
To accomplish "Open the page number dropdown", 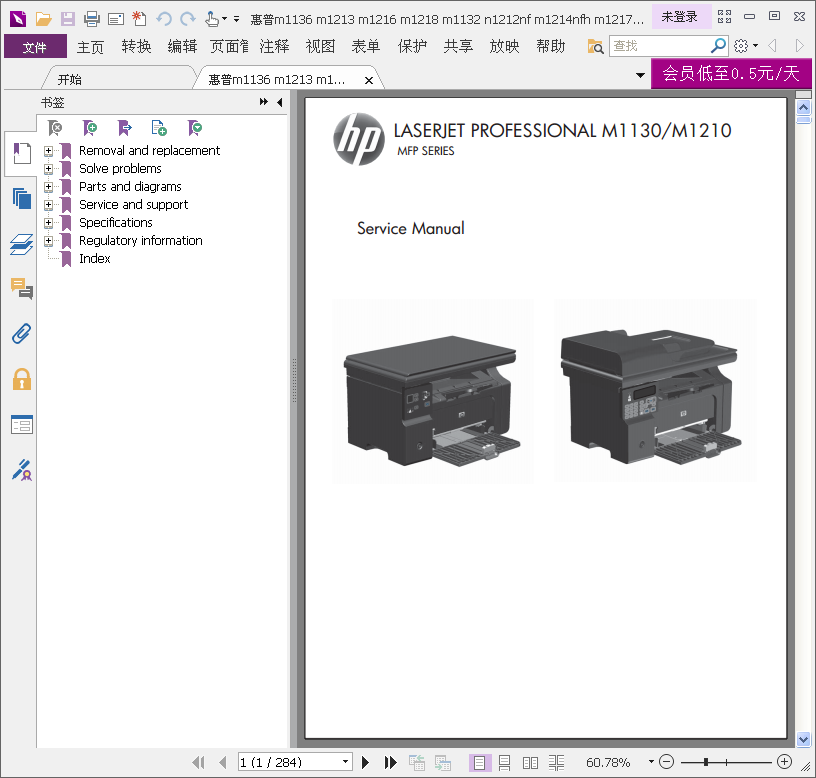I will (345, 762).
